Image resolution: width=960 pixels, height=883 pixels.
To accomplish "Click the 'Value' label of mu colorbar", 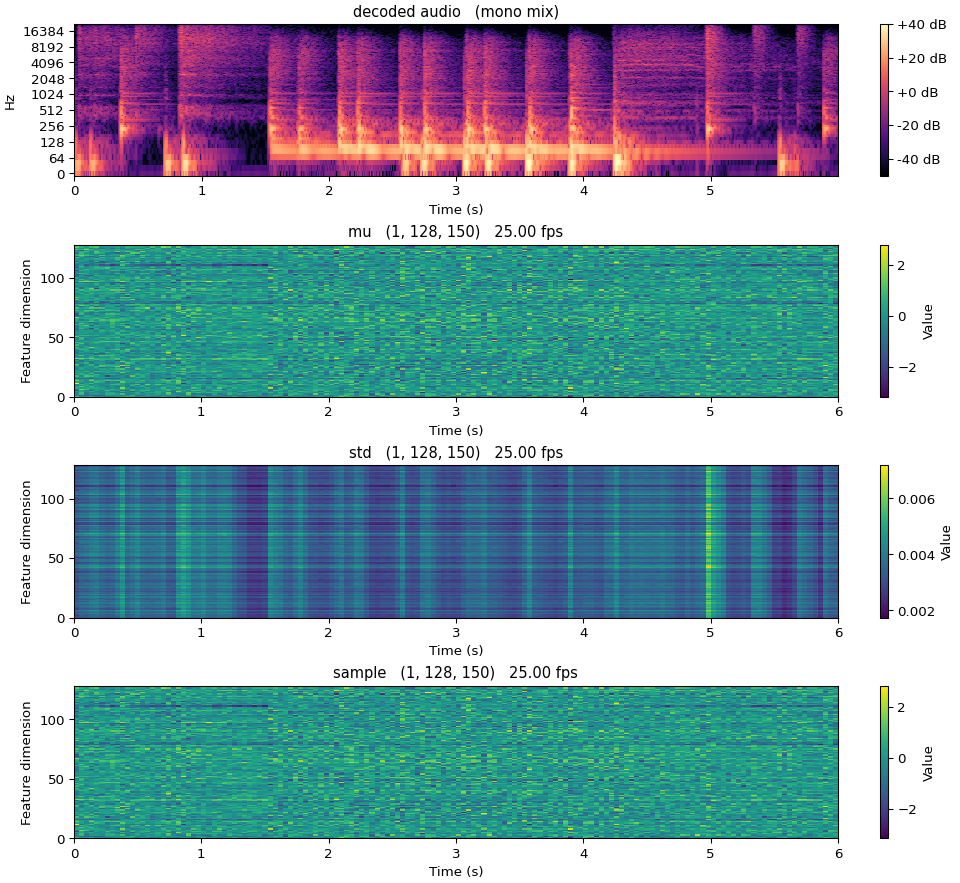I will point(928,321).
